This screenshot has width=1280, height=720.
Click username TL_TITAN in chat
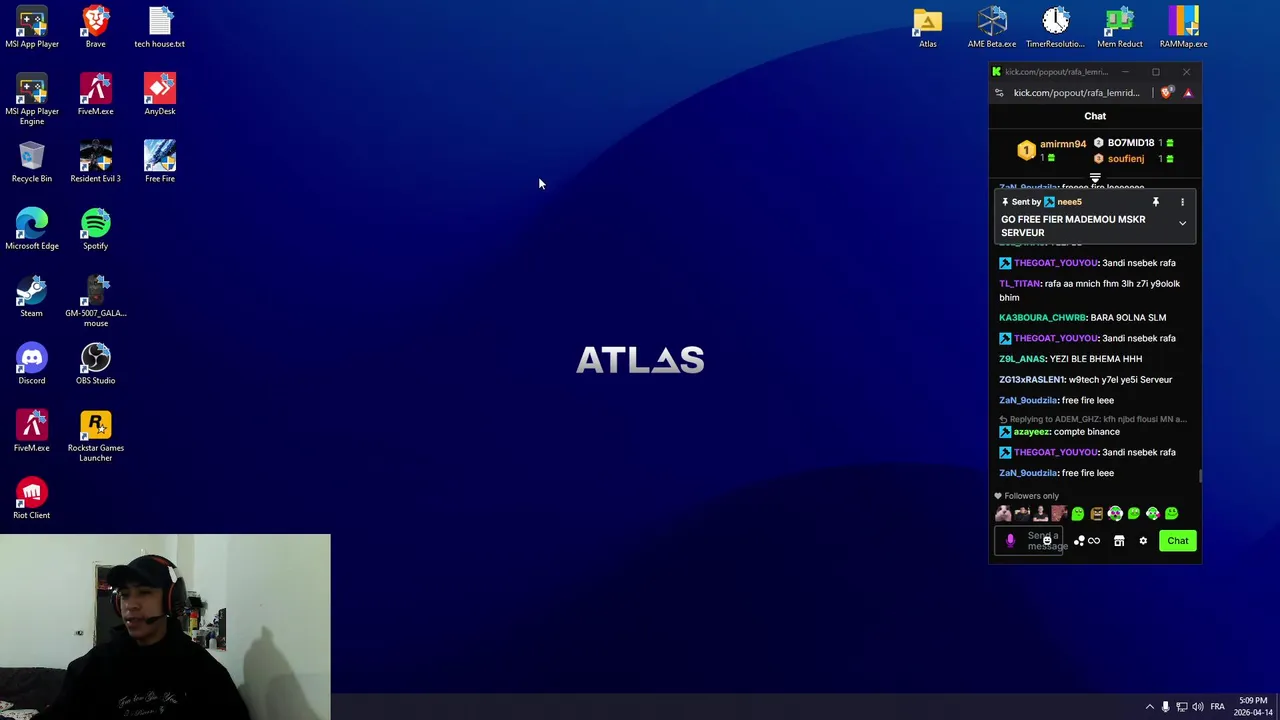(1020, 284)
